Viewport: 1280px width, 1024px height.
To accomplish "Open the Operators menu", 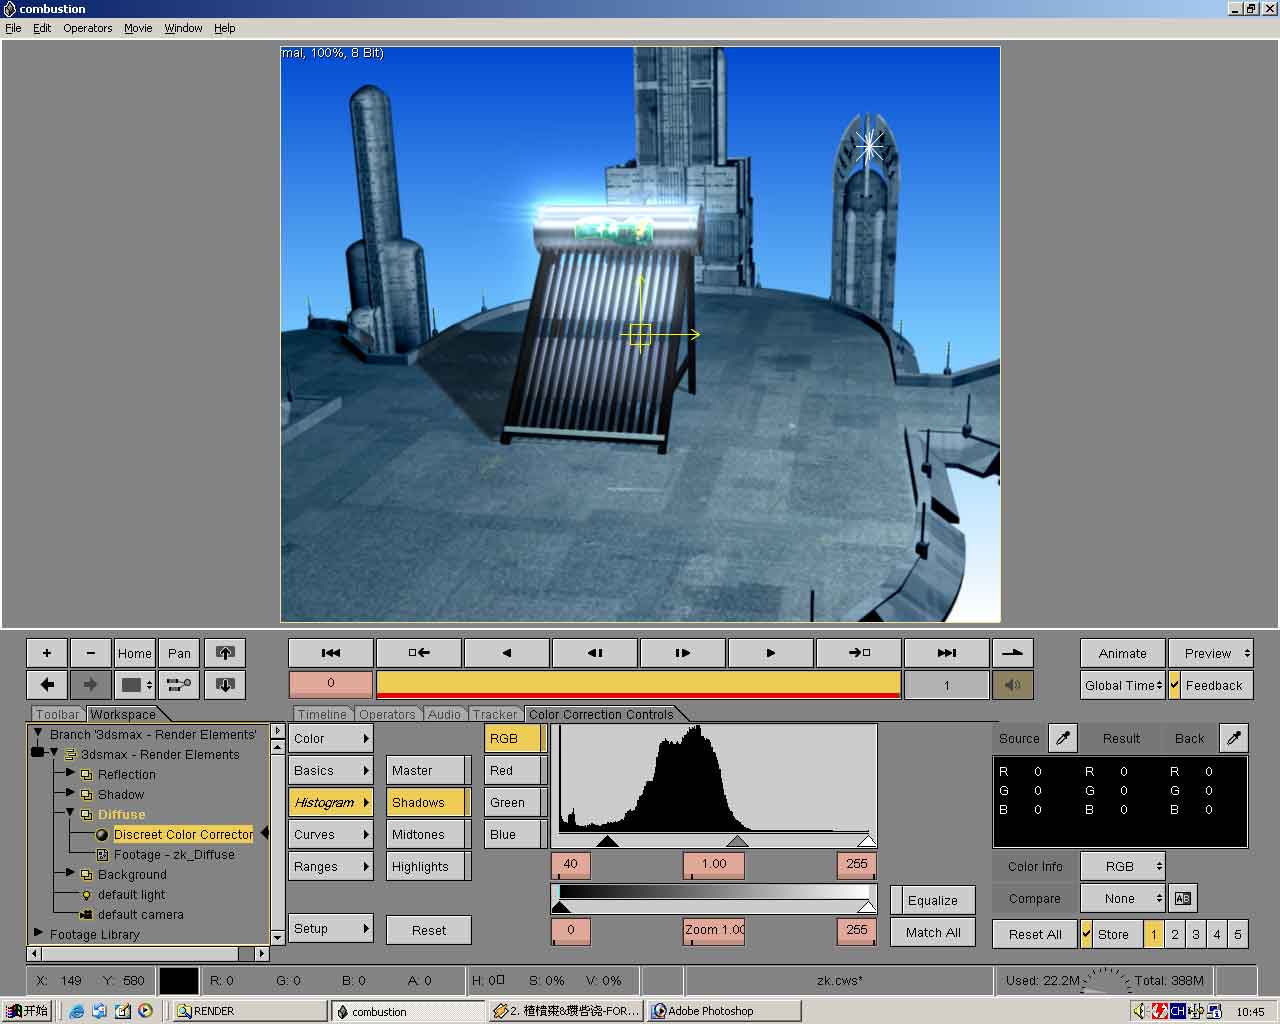I will pos(87,28).
